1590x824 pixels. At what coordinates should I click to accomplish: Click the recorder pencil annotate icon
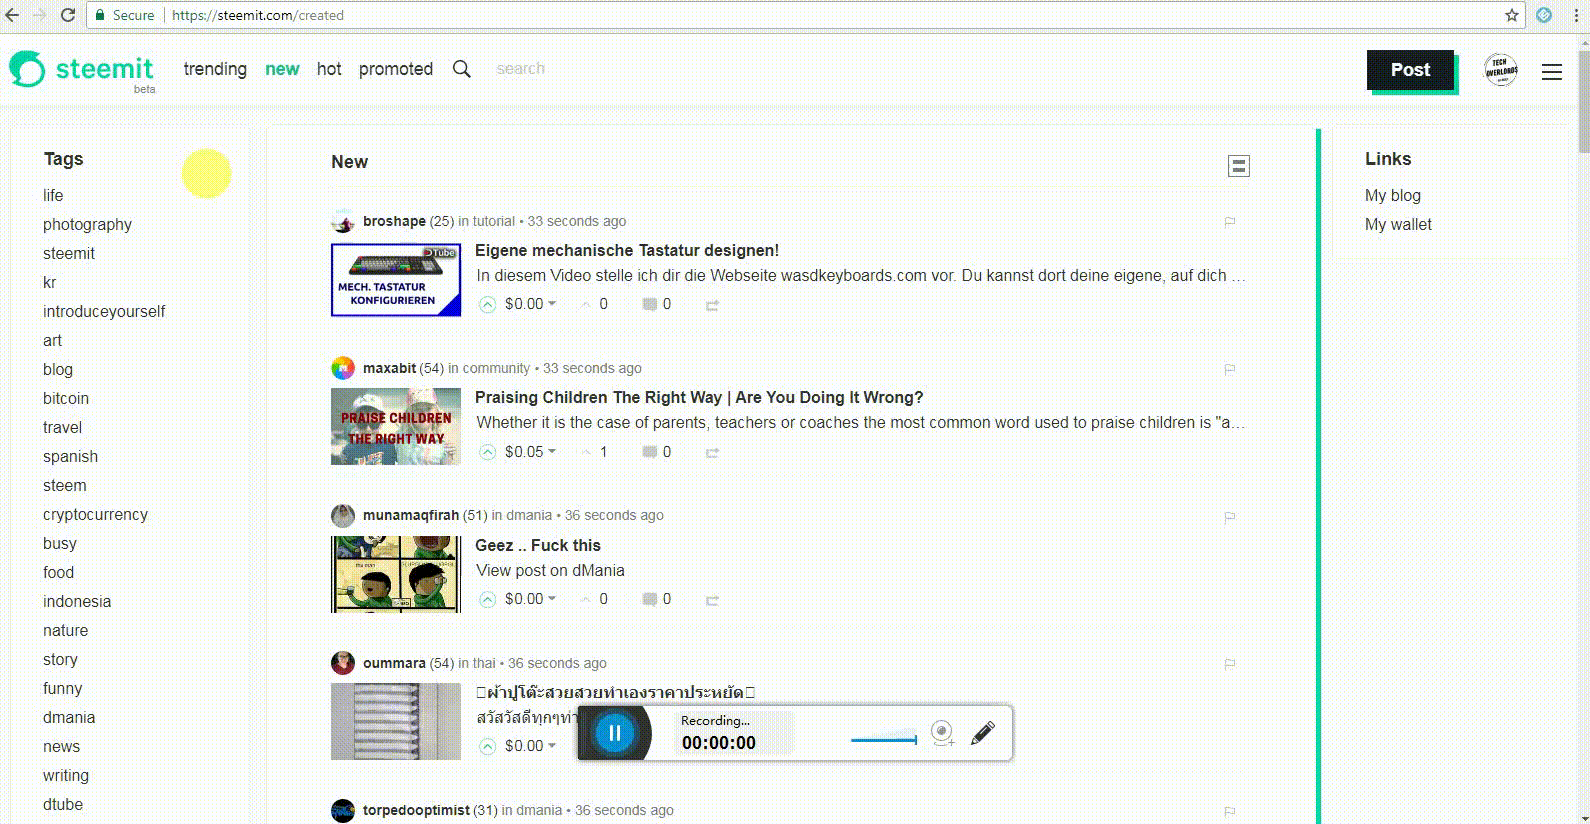(983, 733)
